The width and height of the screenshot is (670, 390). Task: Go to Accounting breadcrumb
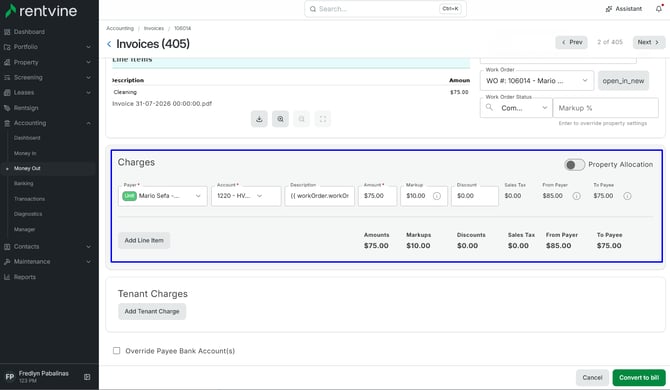120,28
